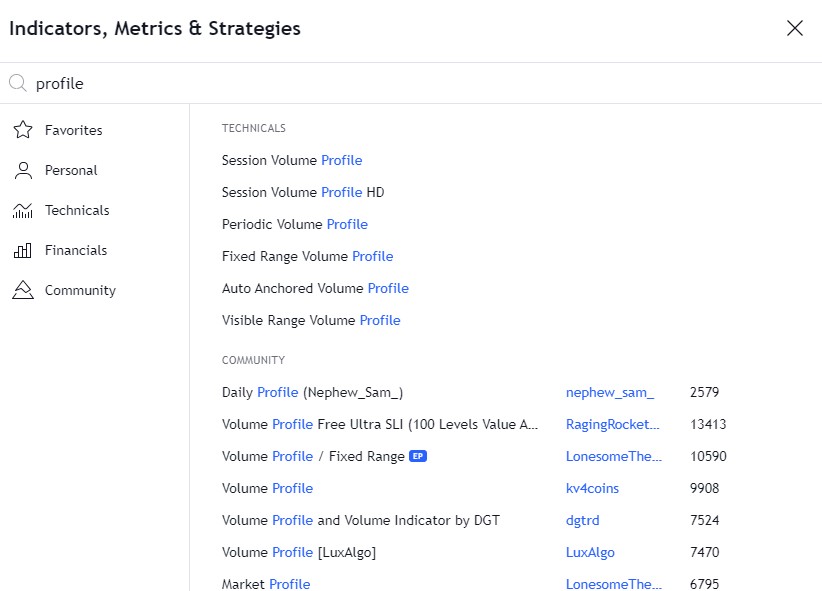Click the Technicals chart icon

[x=23, y=210]
